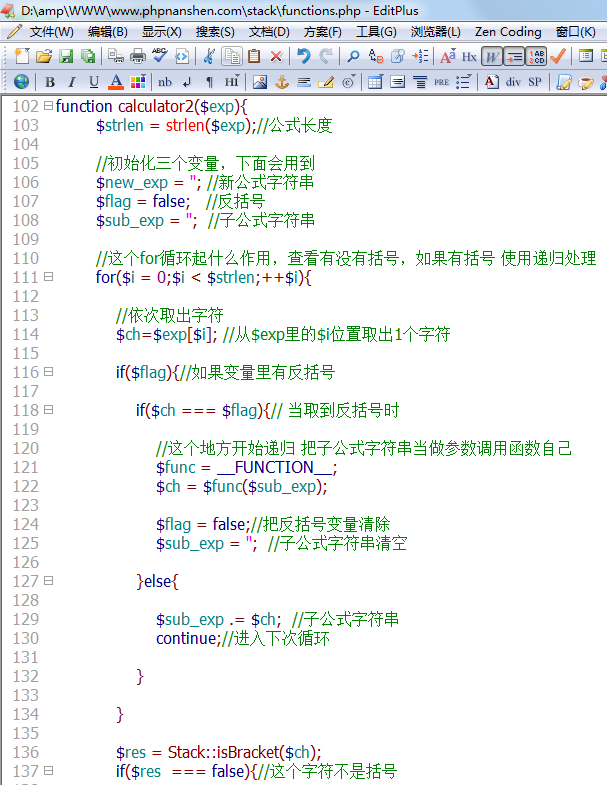This screenshot has width=607, height=785.
Task: Click the Paste clipboard icon
Action: pos(254,56)
